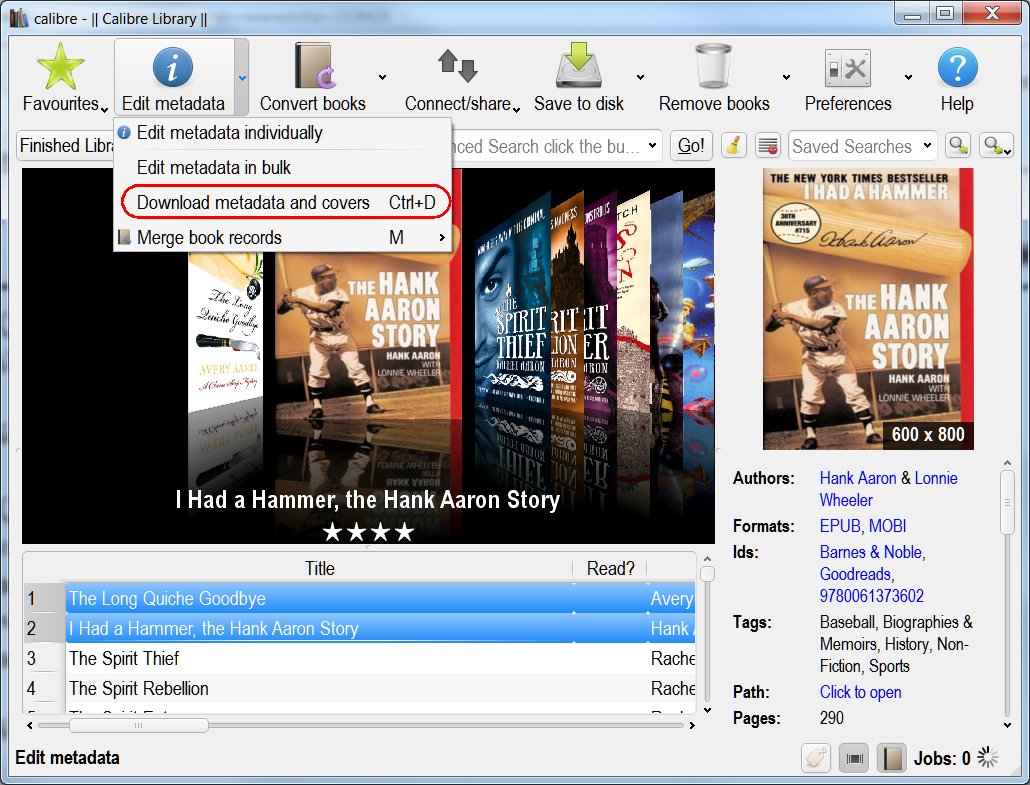Toggle the cover browser icon in status bar

pos(855,758)
